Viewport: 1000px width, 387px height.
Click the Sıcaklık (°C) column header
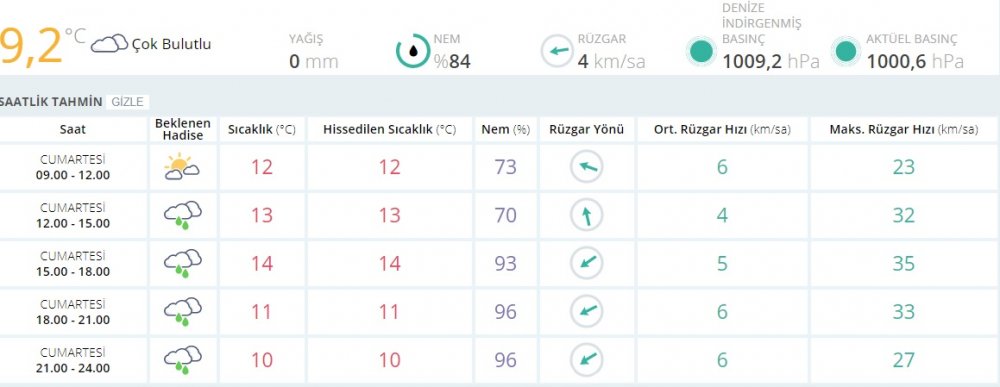tap(262, 129)
